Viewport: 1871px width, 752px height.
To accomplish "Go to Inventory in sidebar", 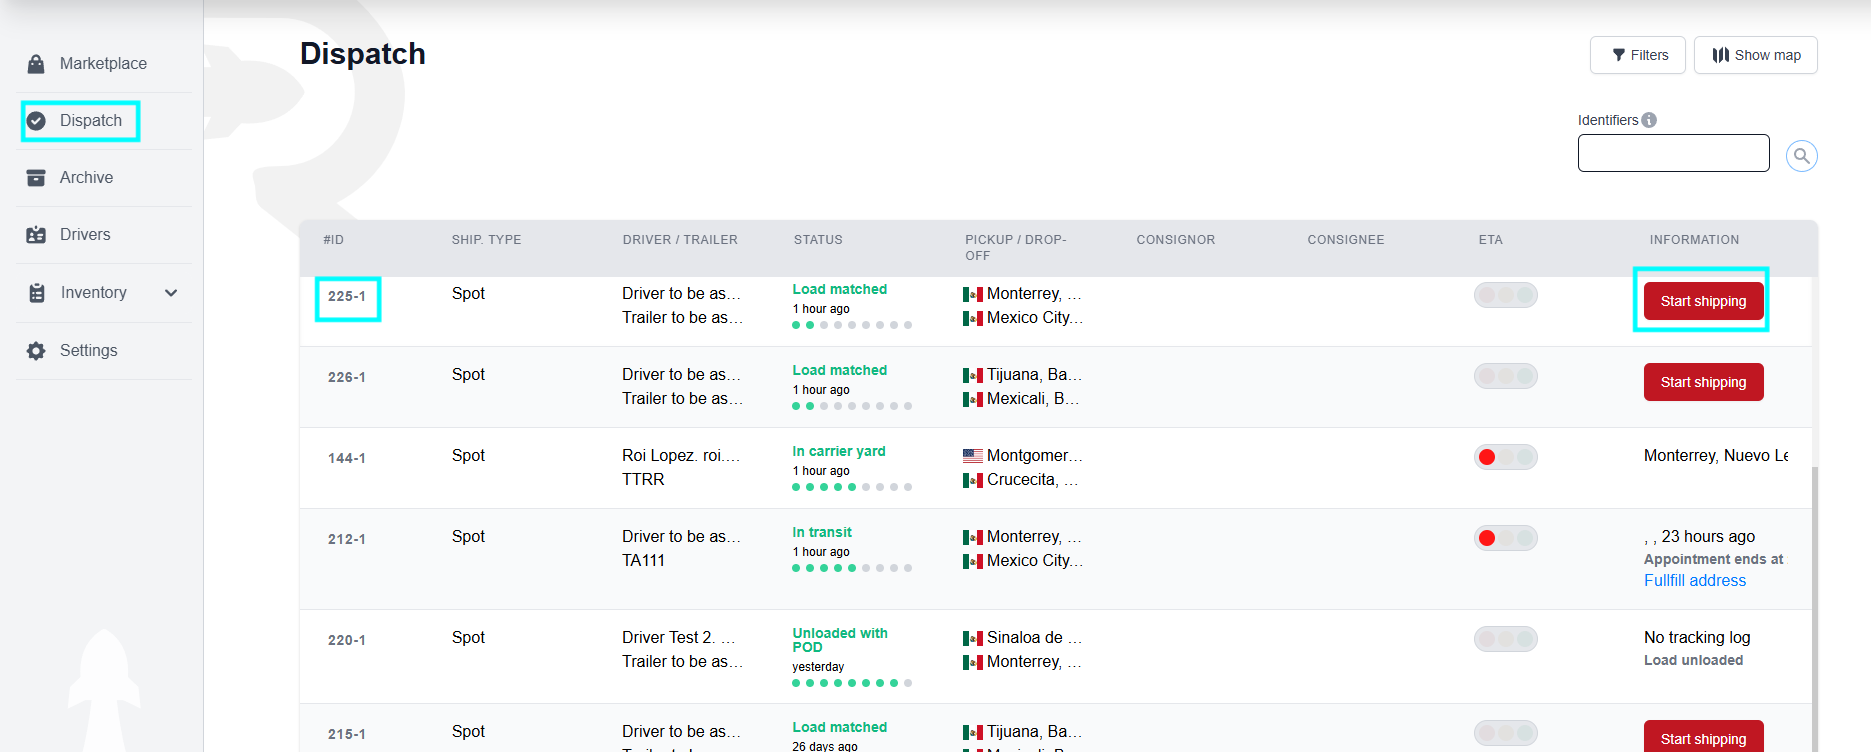I will pos(94,293).
